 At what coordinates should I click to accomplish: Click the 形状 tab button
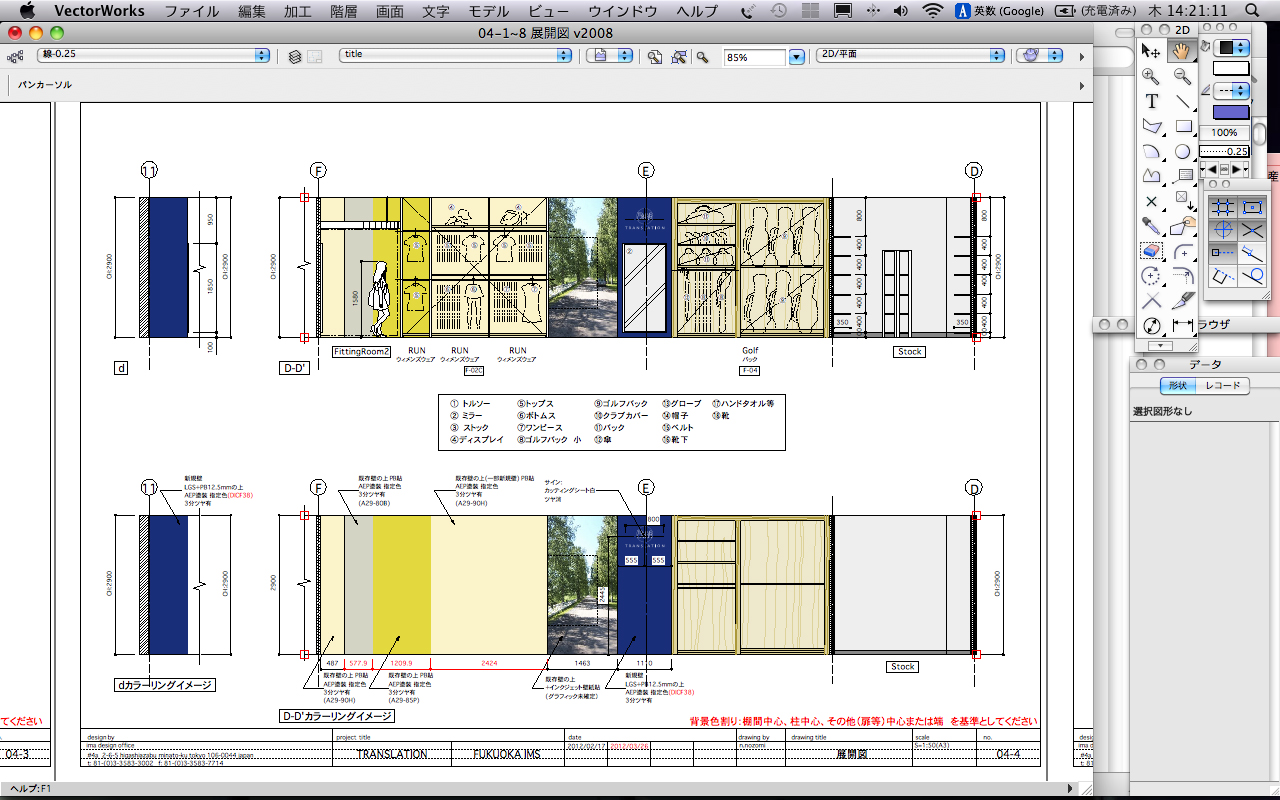[1177, 386]
